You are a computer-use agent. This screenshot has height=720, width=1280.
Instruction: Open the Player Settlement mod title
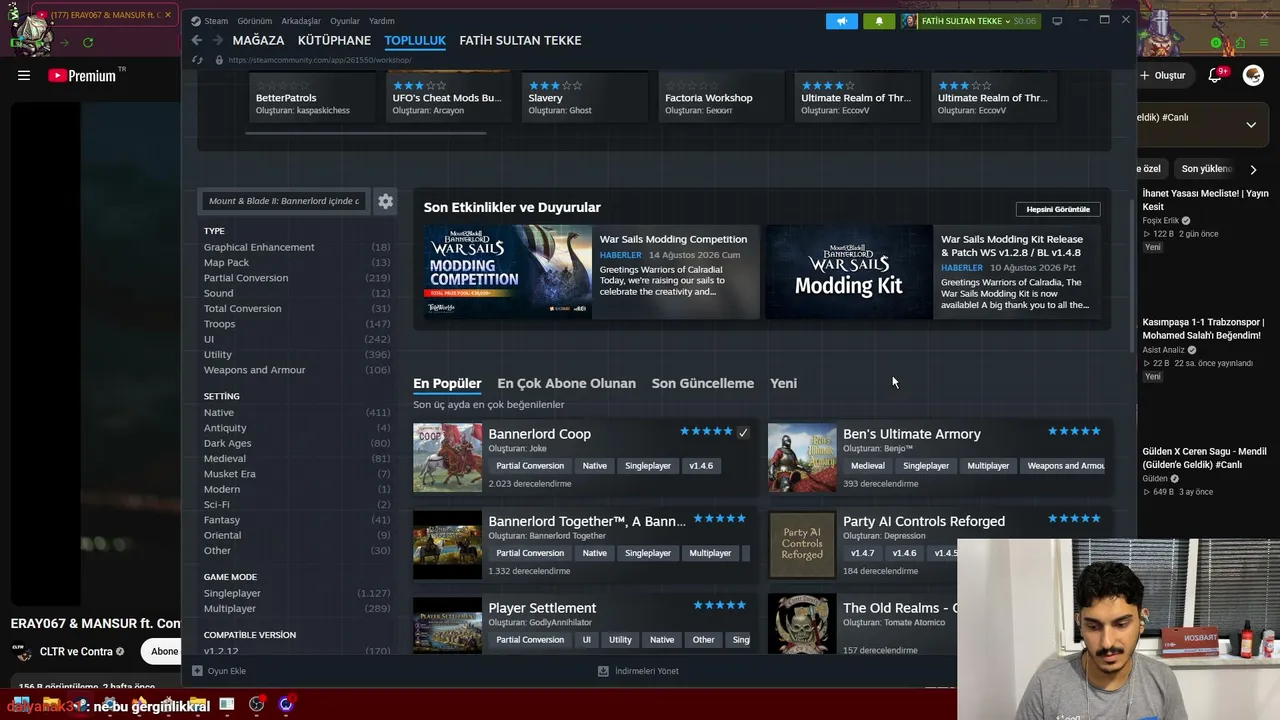coord(542,608)
